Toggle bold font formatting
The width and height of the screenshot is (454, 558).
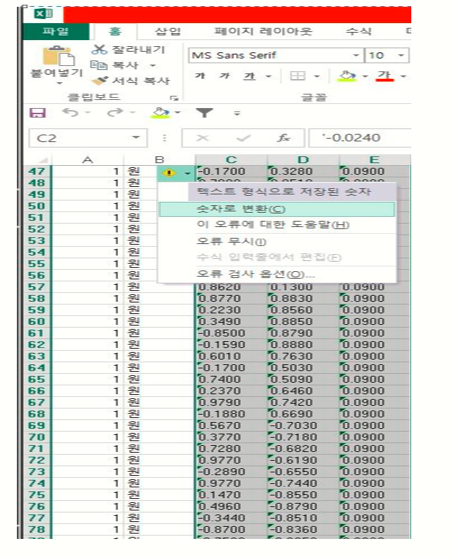(x=200, y=76)
